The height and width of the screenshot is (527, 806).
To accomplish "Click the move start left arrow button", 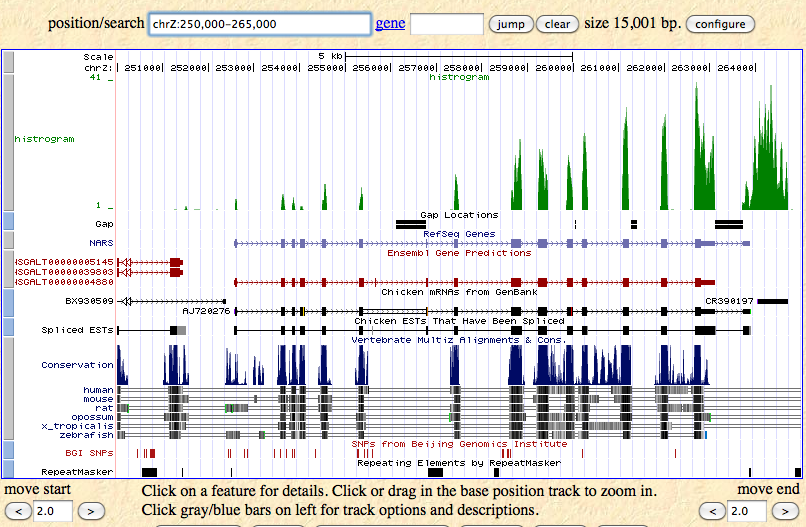I will point(16,511).
